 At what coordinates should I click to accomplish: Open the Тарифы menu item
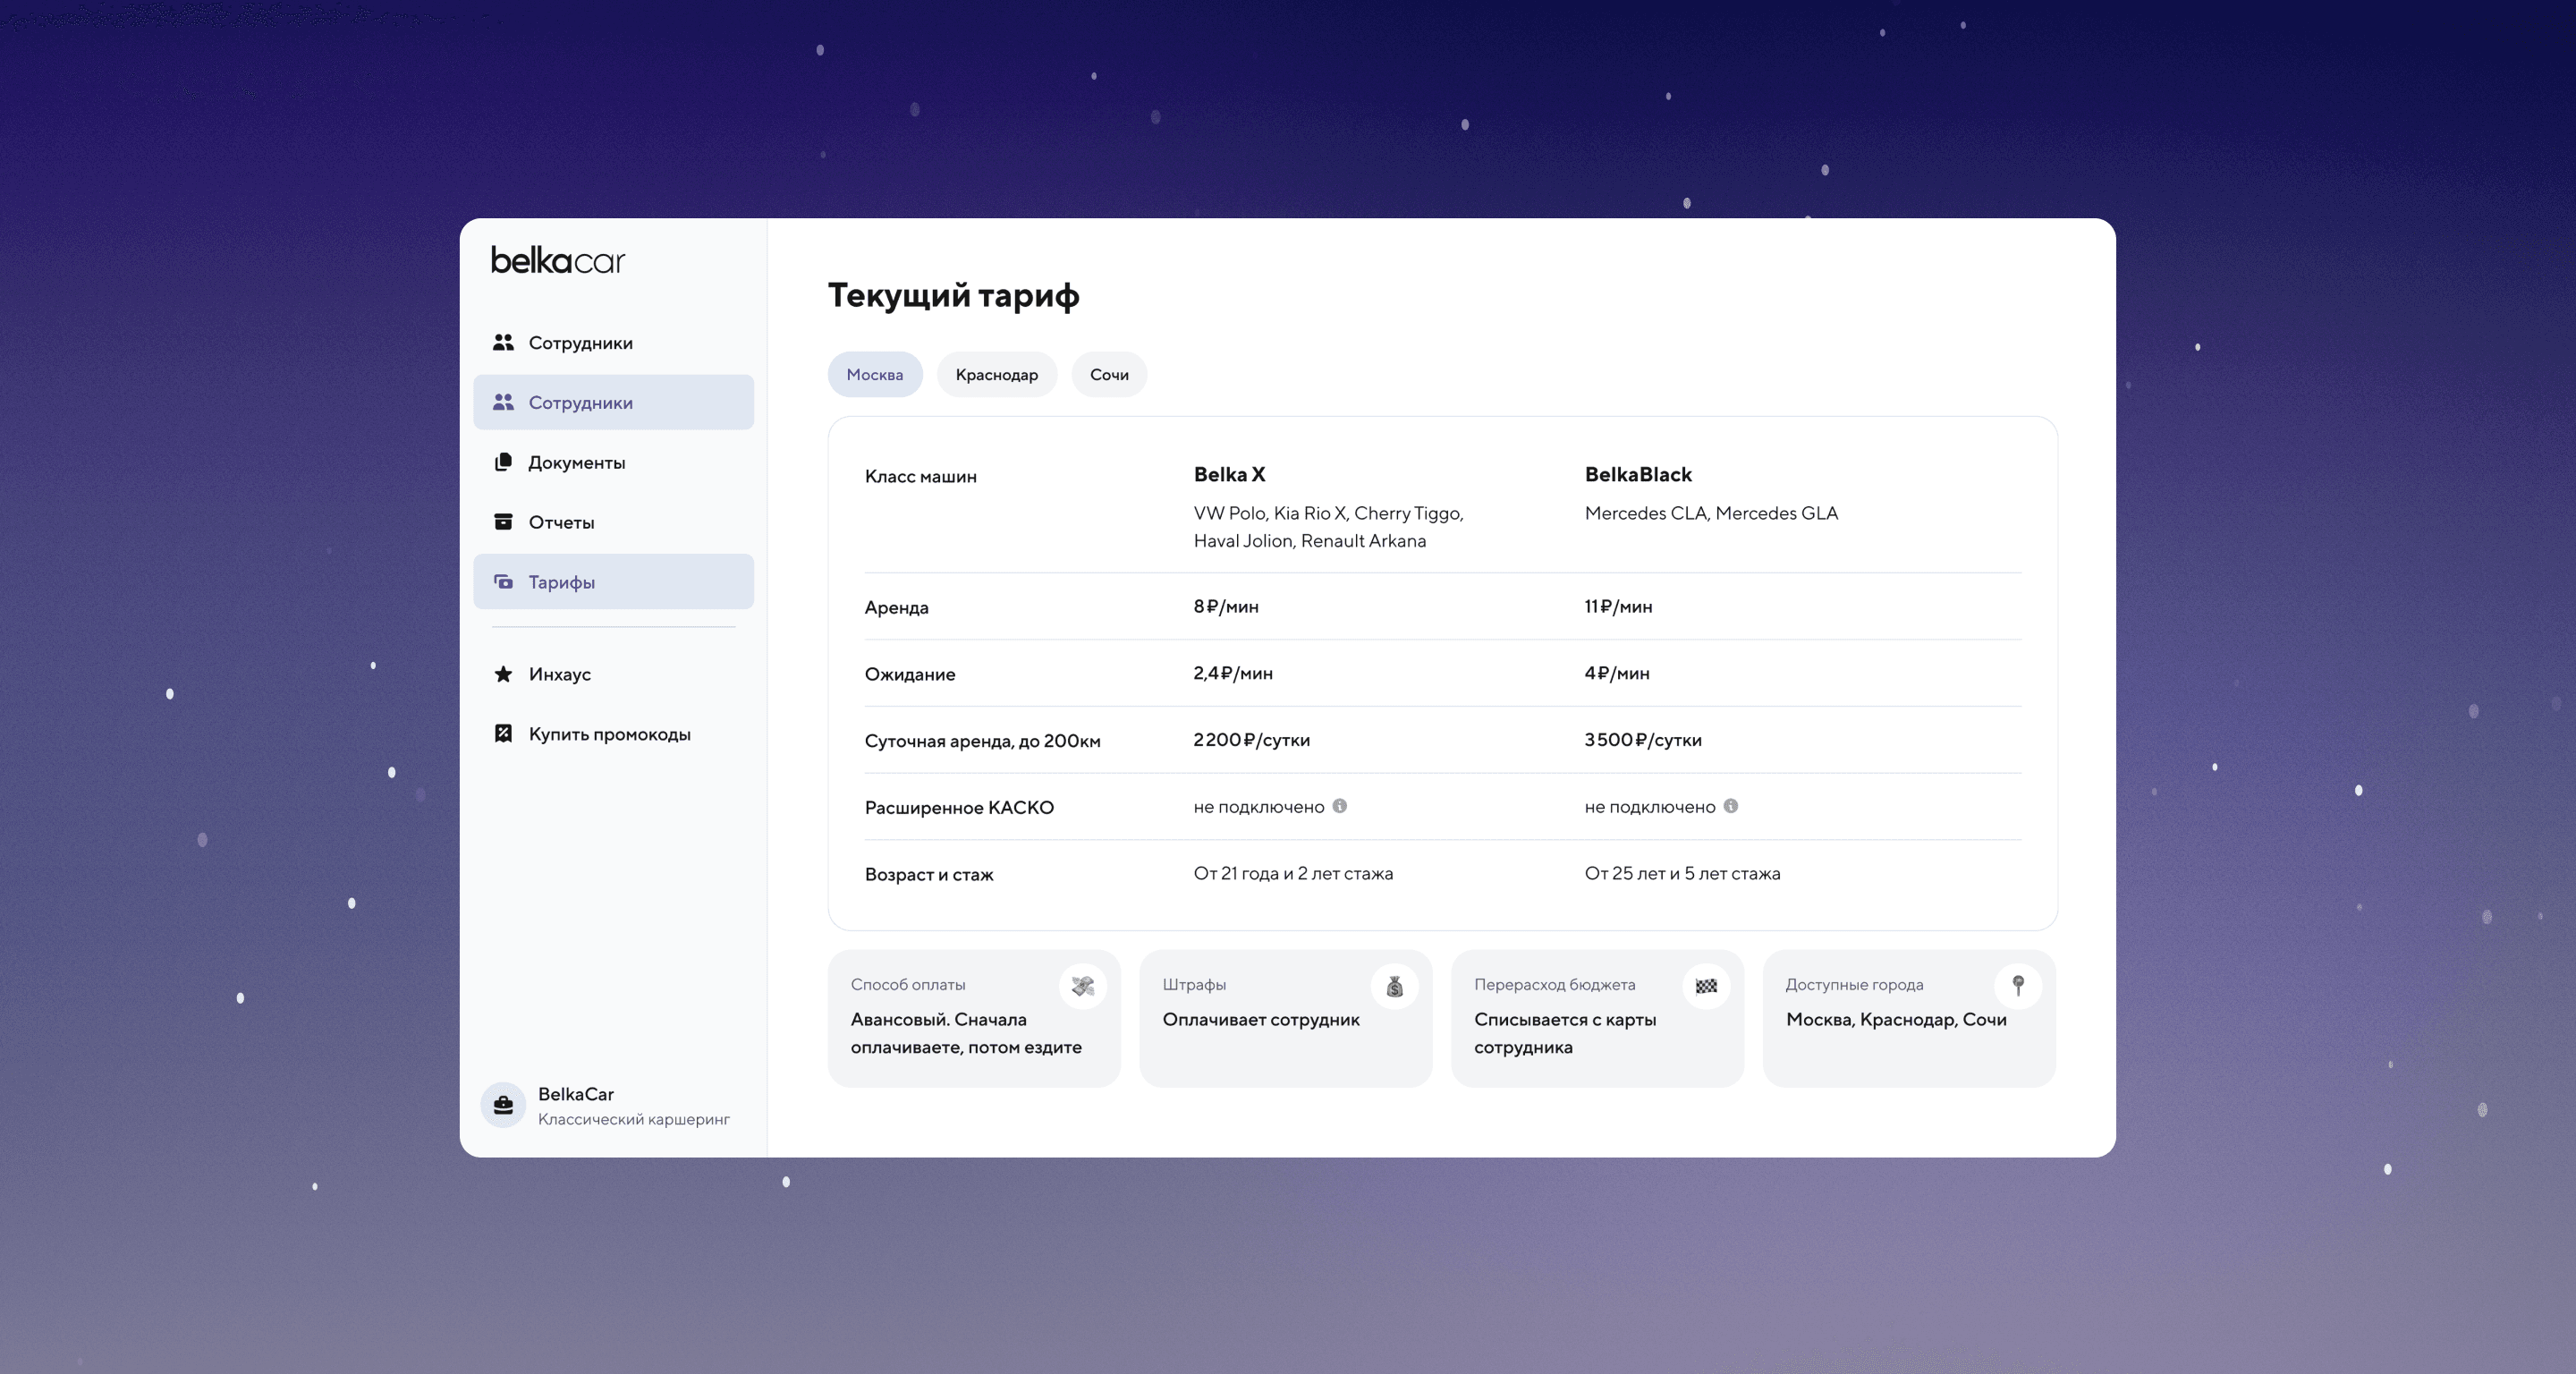pos(613,582)
